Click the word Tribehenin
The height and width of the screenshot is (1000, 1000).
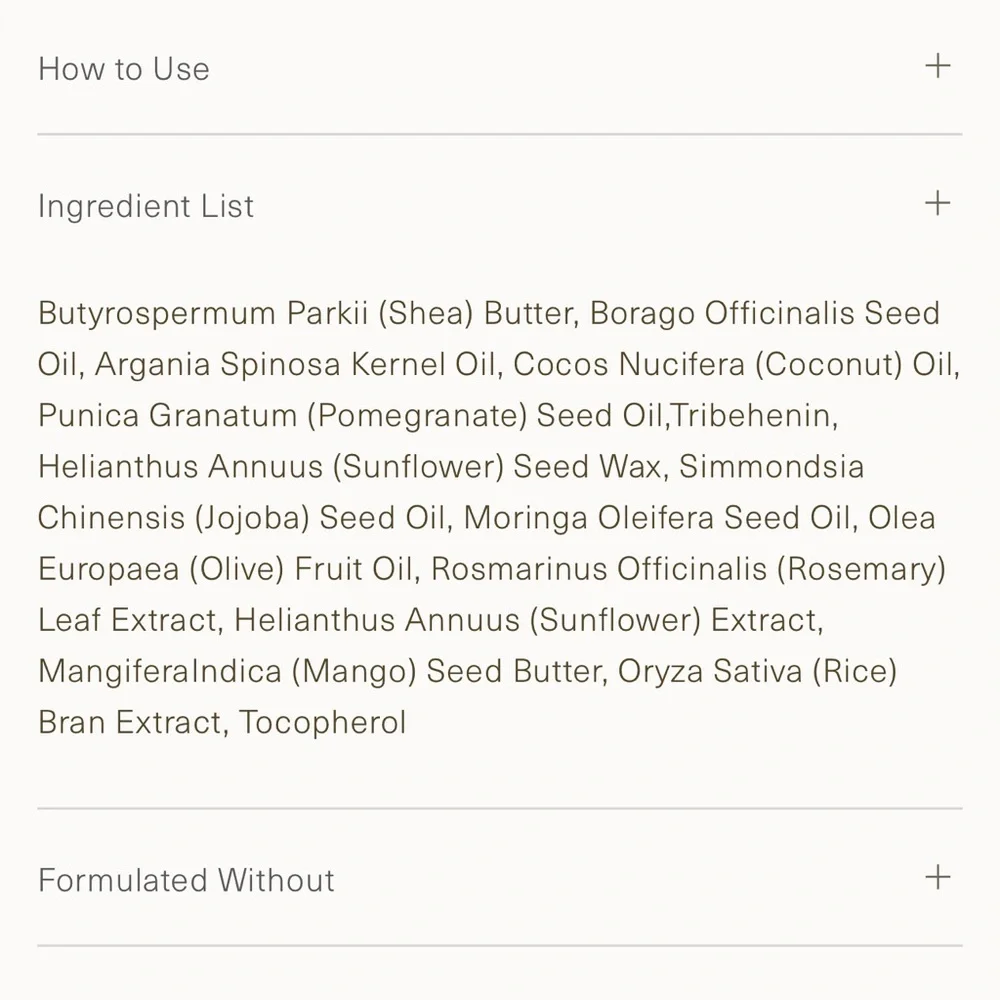754,415
